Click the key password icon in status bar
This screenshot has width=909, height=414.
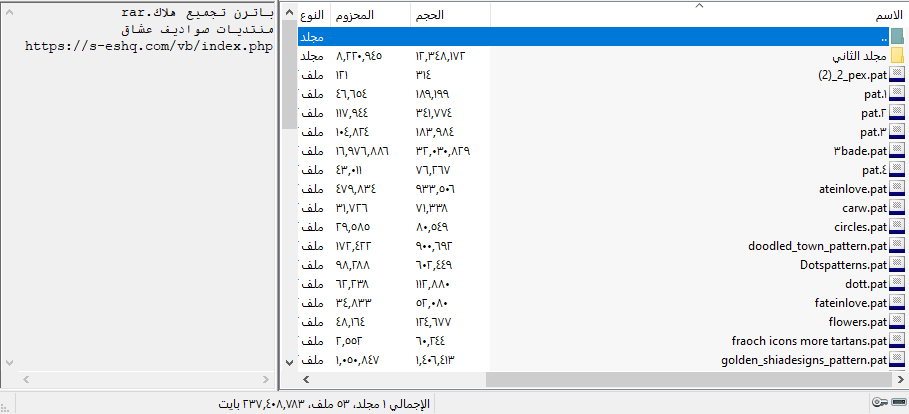(x=880, y=402)
